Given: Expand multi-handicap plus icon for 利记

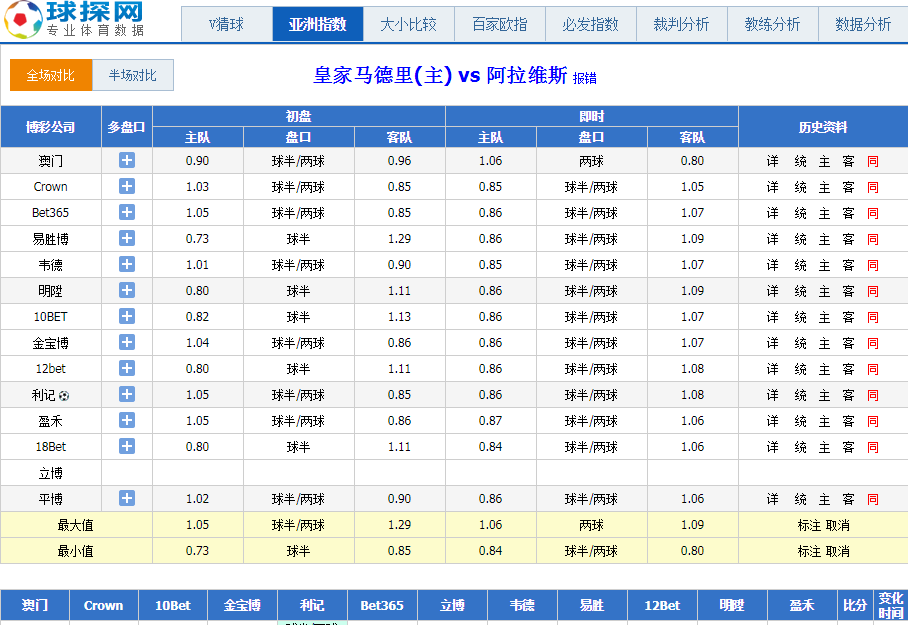Looking at the screenshot, I should (x=127, y=394).
